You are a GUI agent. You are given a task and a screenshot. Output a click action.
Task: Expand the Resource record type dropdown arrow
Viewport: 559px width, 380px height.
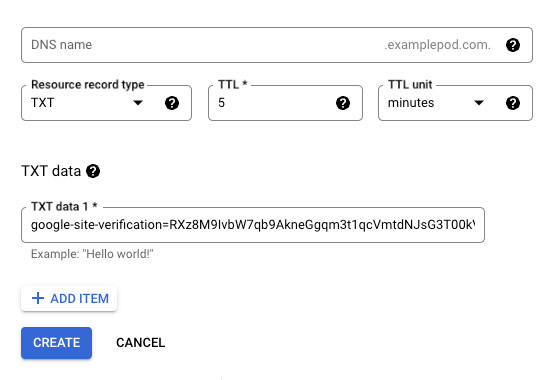(138, 103)
